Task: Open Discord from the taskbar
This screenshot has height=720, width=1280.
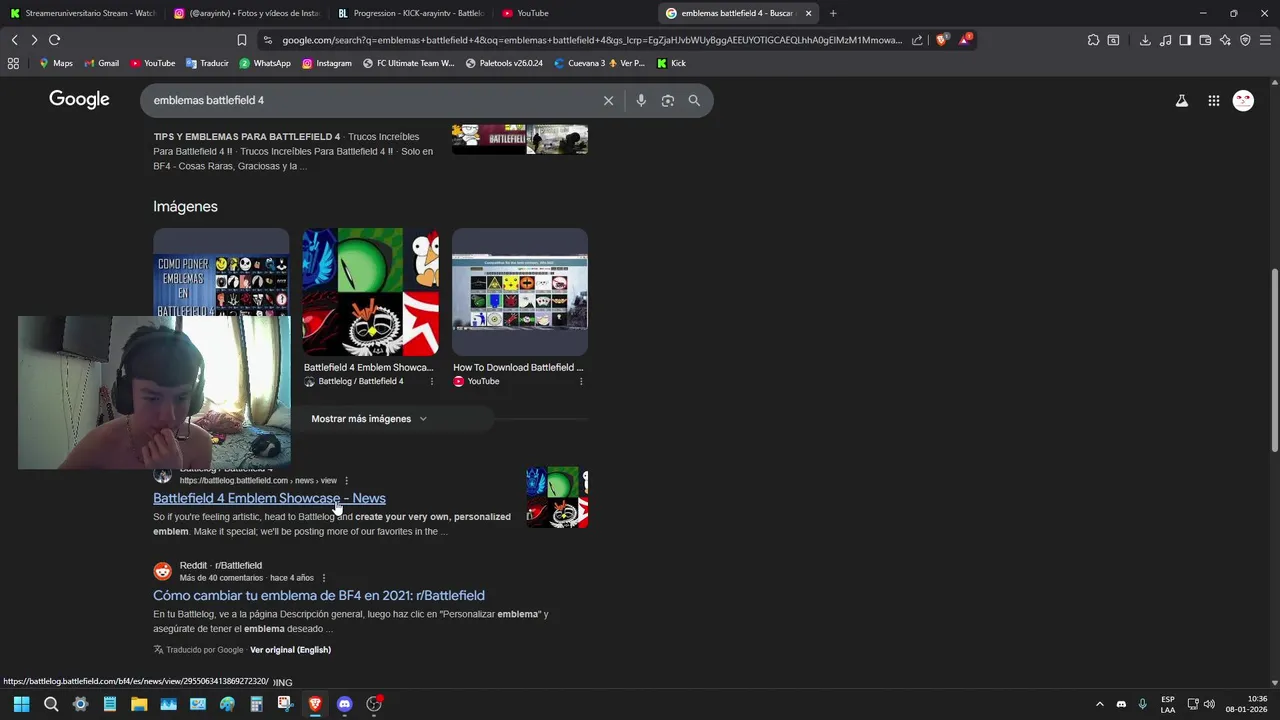Action: [x=345, y=704]
